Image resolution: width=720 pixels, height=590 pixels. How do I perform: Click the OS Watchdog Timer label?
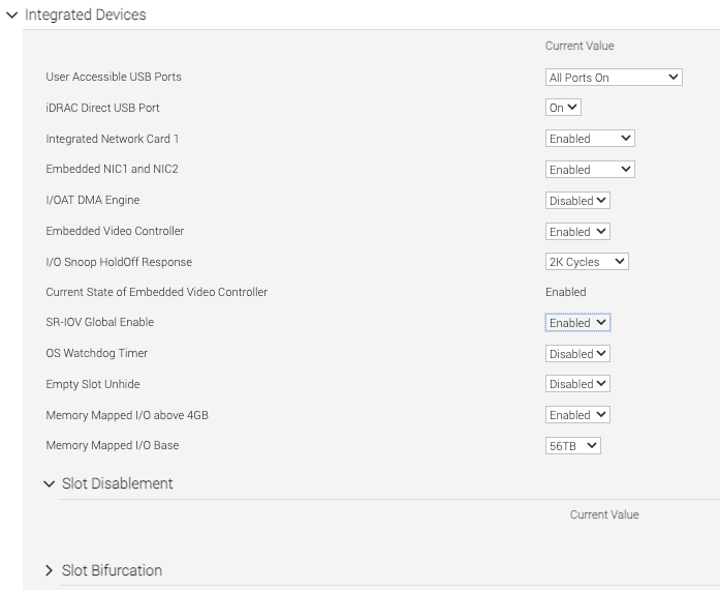pyautogui.click(x=97, y=354)
